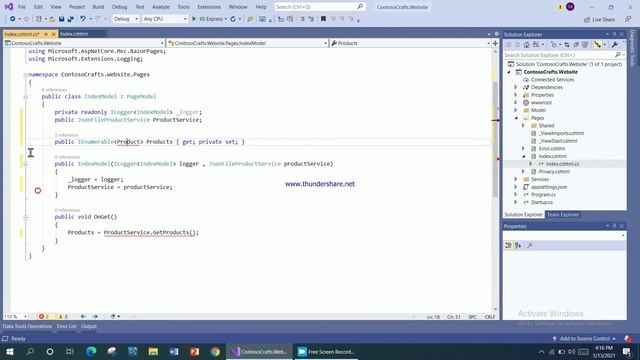Image resolution: width=640 pixels, height=360 pixels.
Task: Open the Extensions menu
Action: [209, 7]
